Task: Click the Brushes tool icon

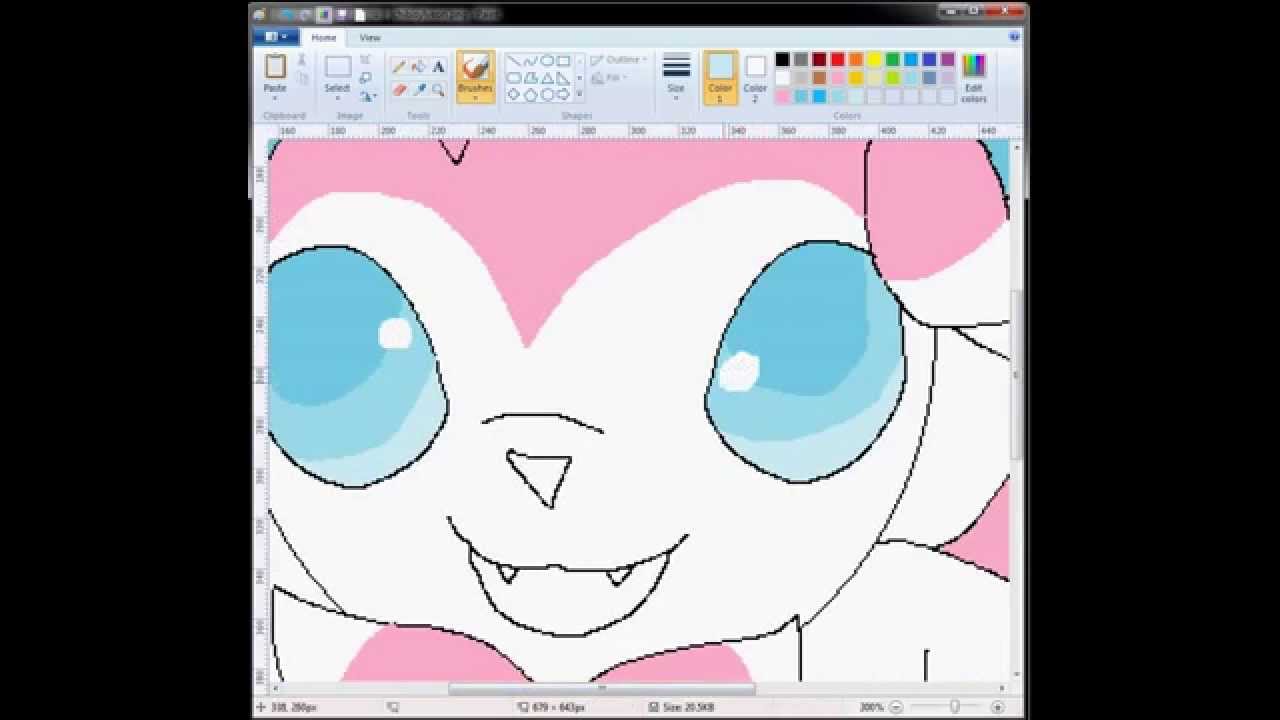Action: pos(475,66)
